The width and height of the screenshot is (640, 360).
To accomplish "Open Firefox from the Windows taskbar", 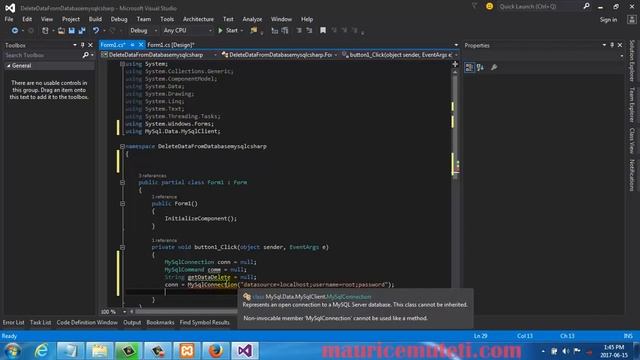I will [216, 351].
